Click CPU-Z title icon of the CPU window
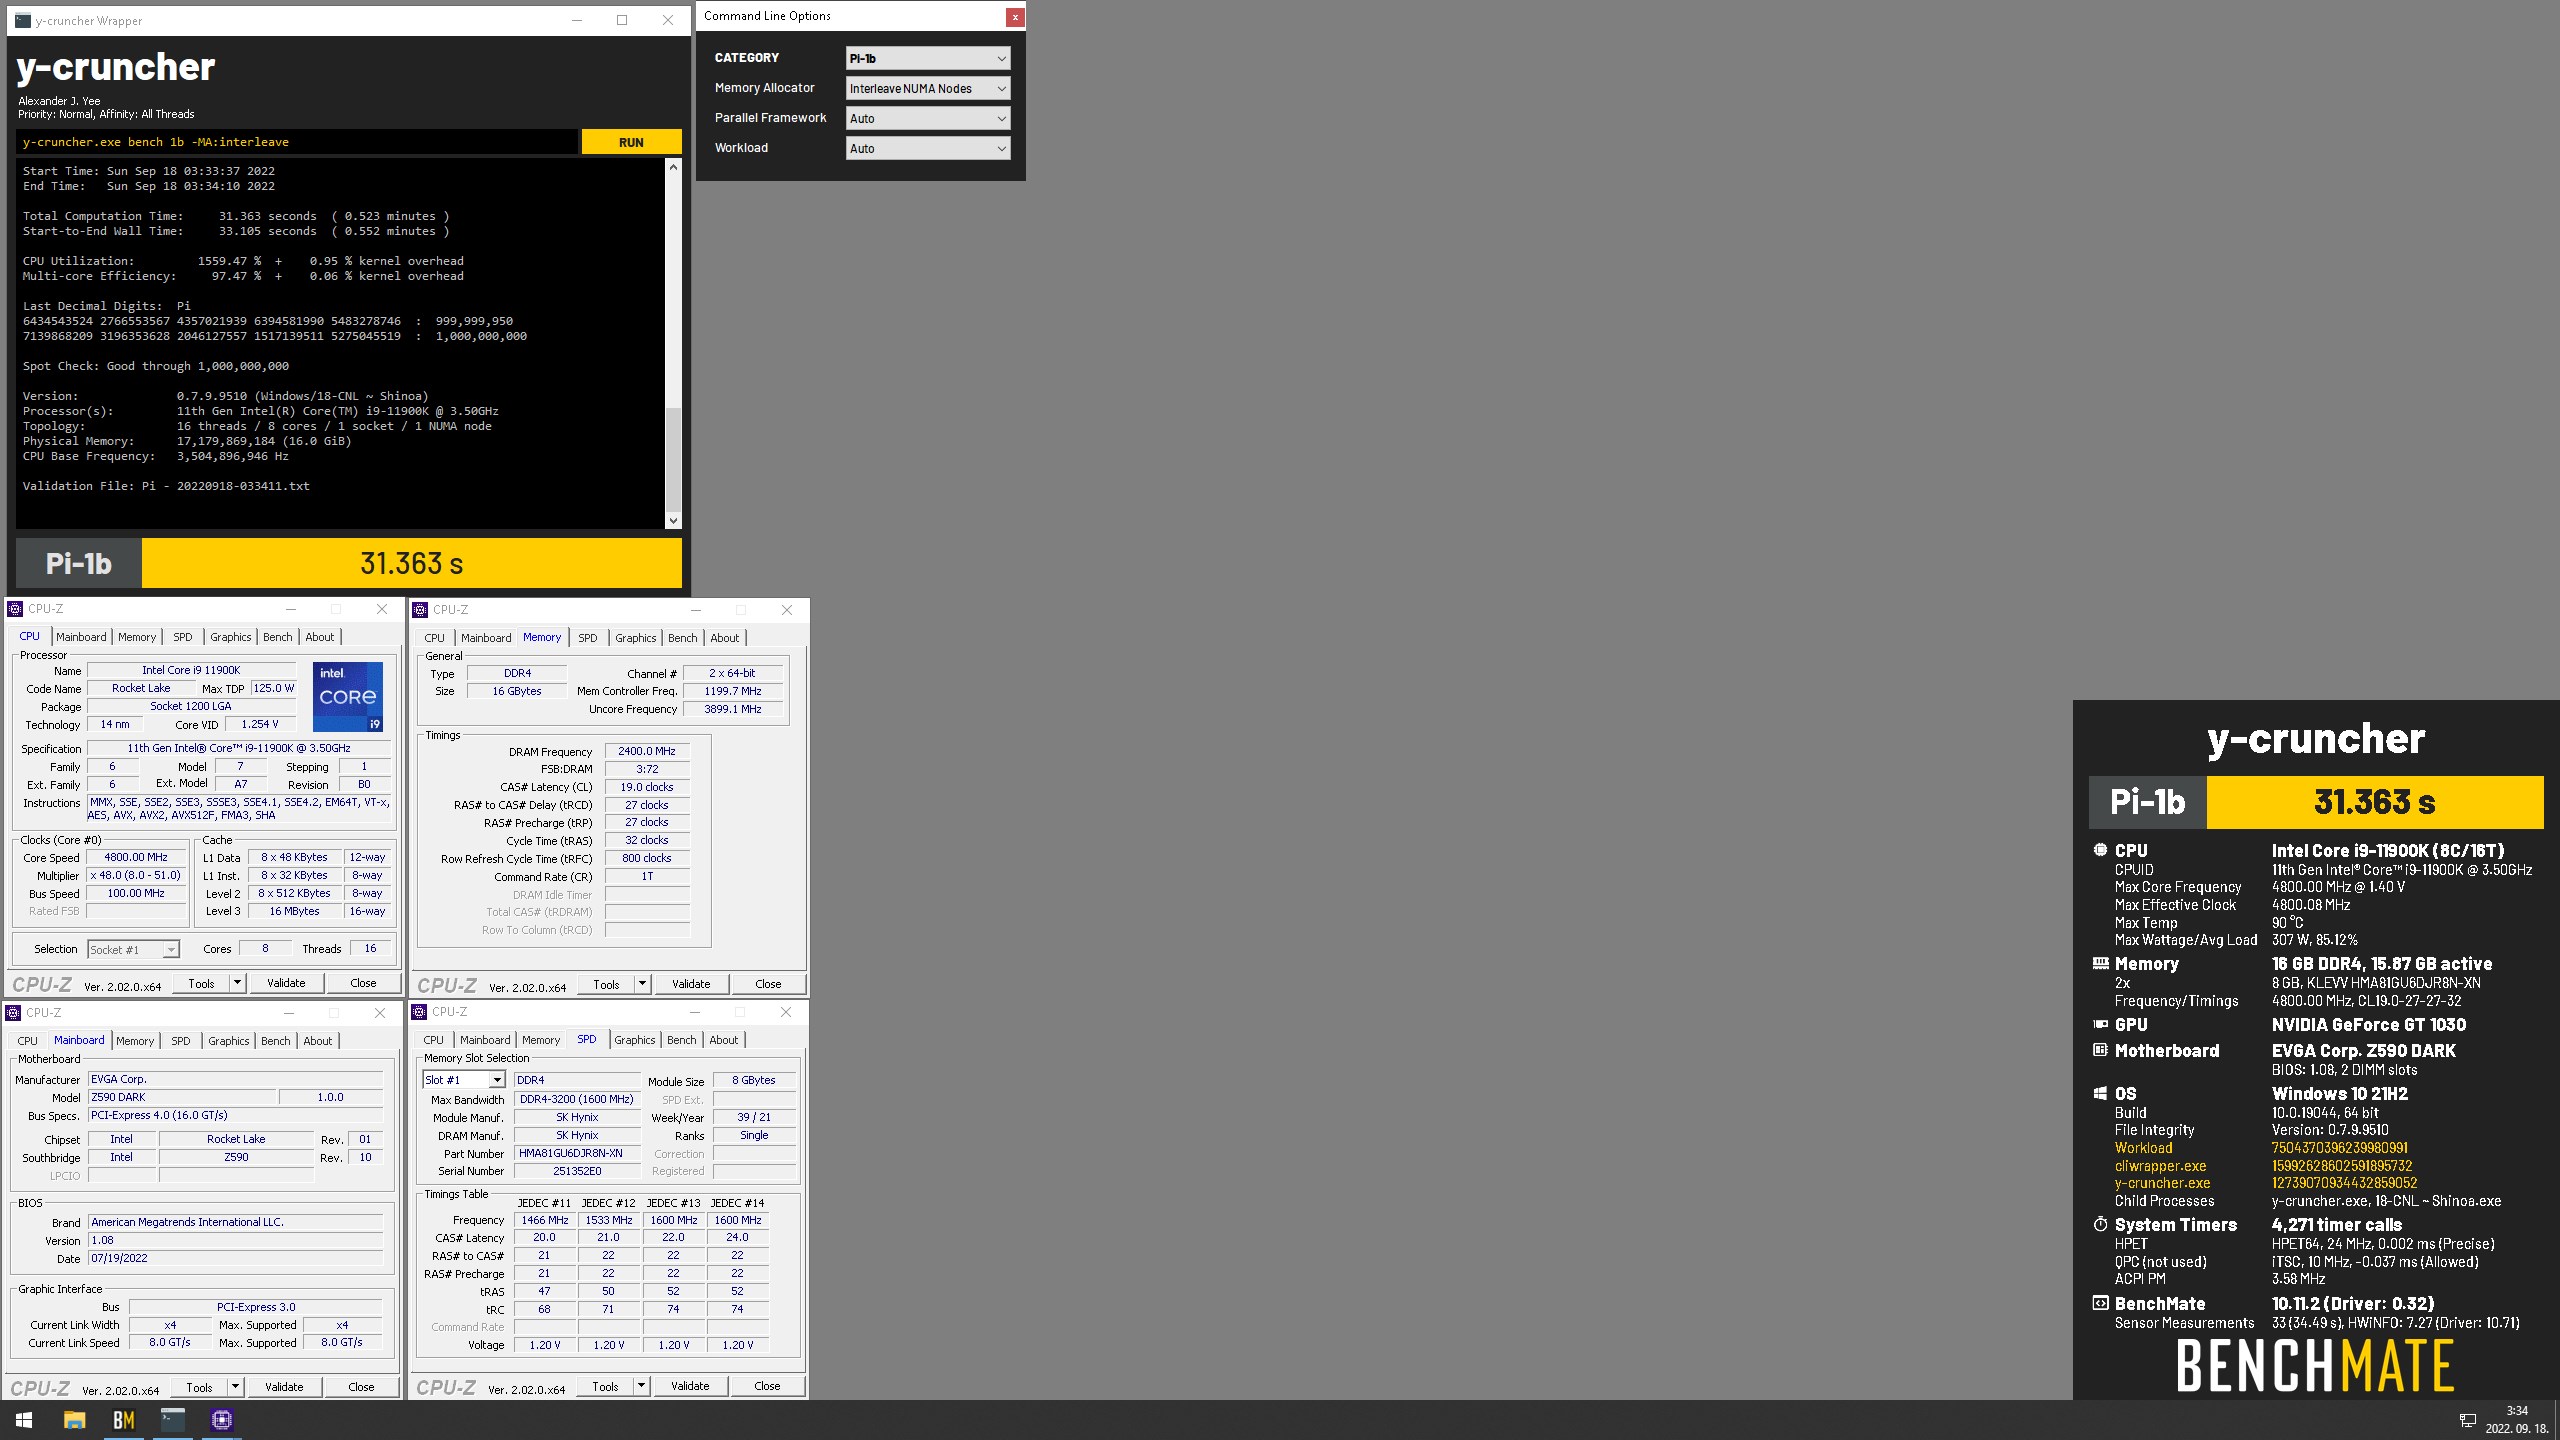 pyautogui.click(x=16, y=609)
